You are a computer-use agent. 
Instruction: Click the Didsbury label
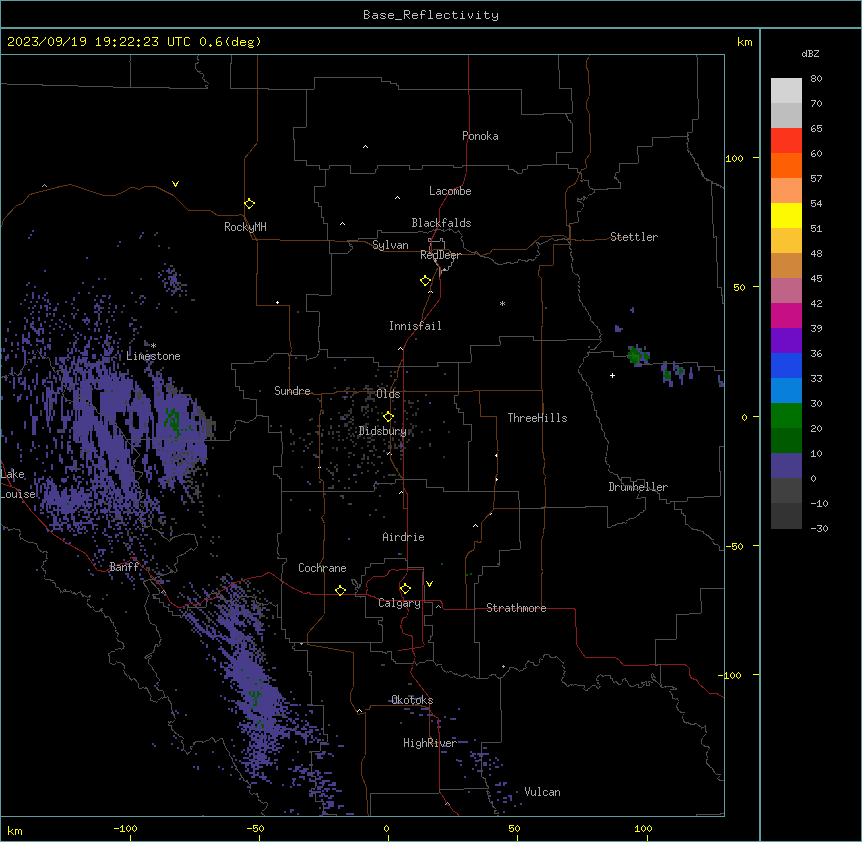tap(383, 431)
